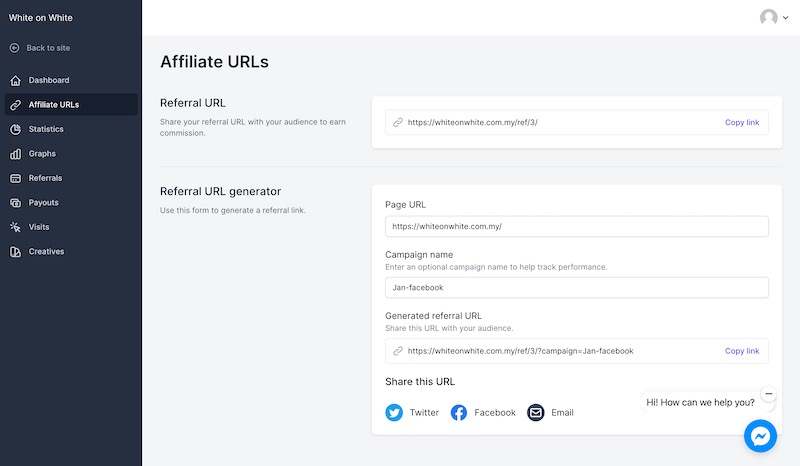Click the White on White site title

(x=41, y=18)
